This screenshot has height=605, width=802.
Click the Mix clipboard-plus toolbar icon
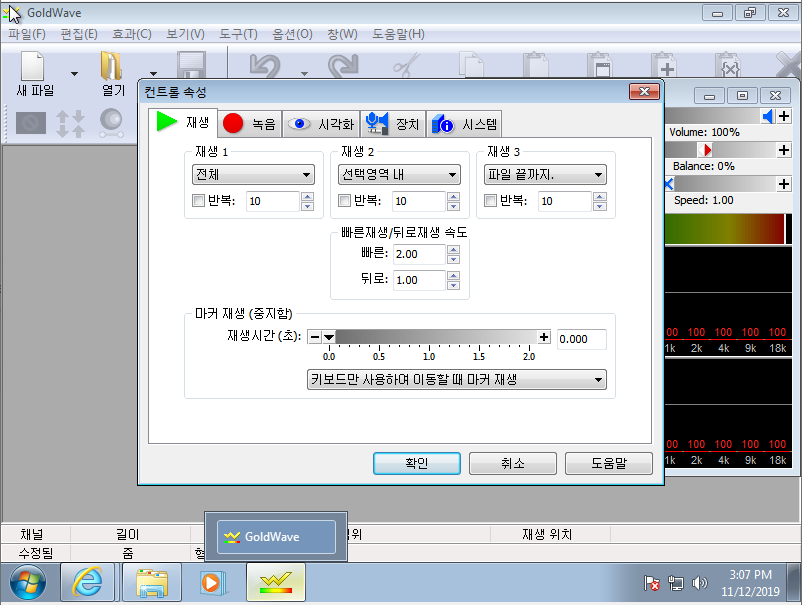point(663,65)
